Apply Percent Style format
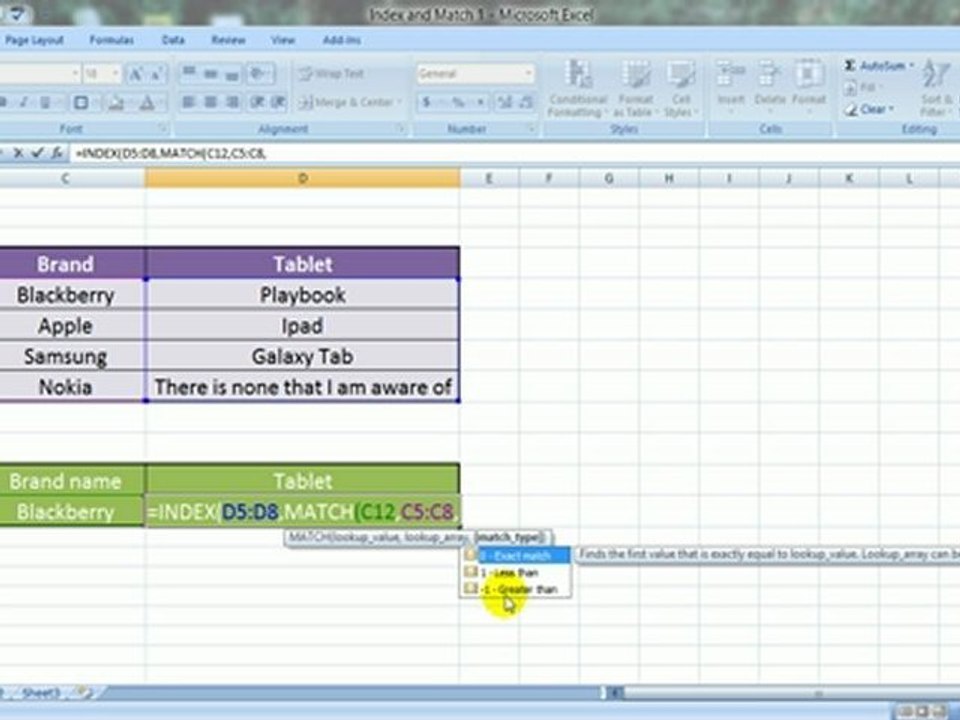Viewport: 960px width, 720px height. pos(458,102)
